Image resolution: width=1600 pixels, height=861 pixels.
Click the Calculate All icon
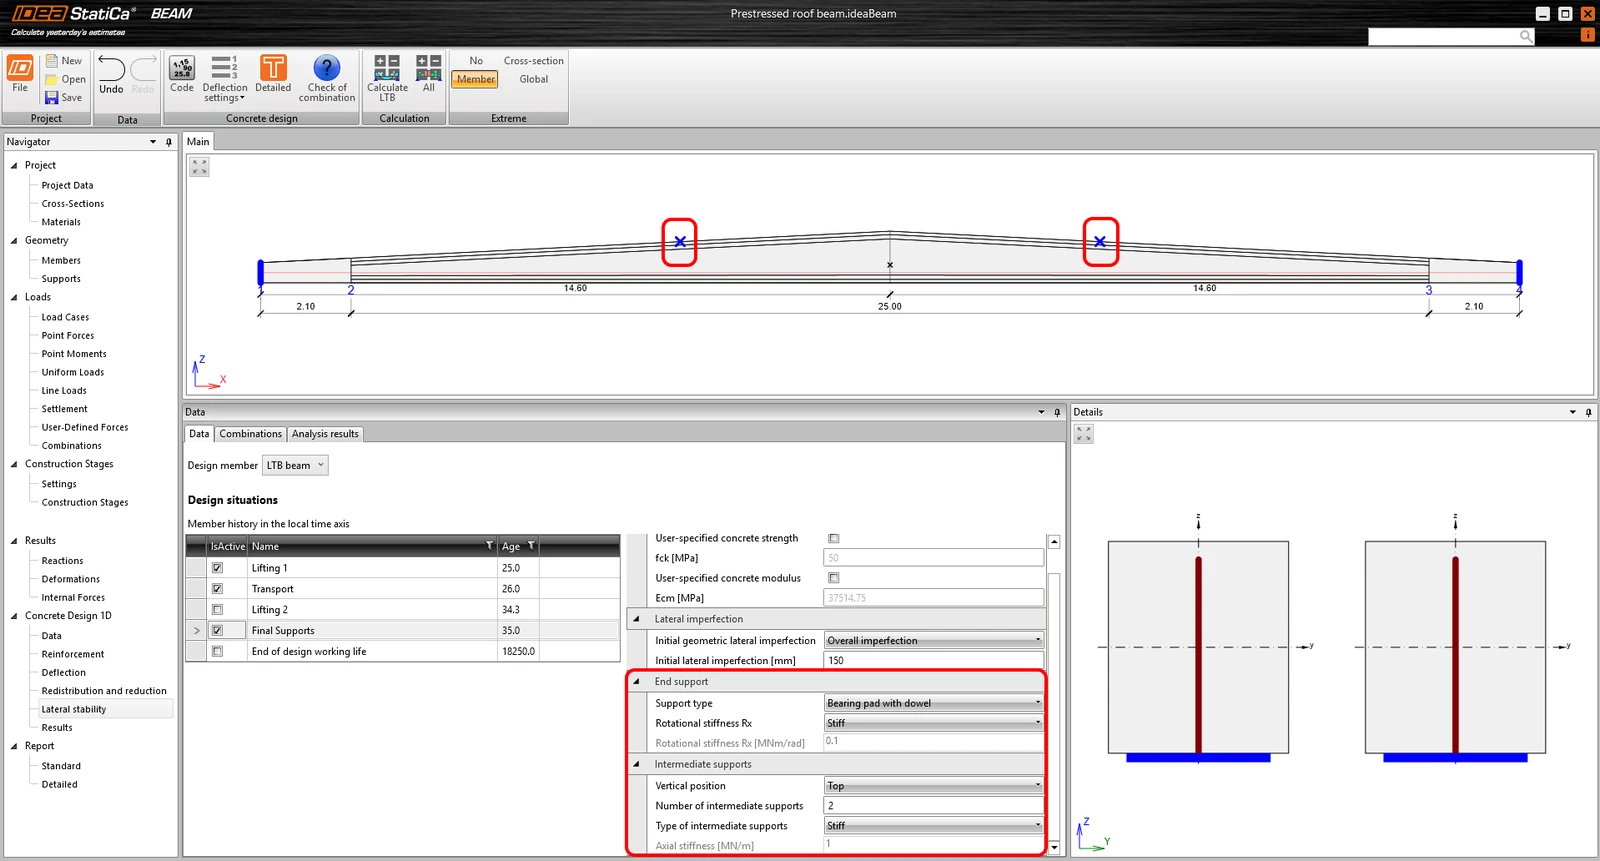click(x=428, y=68)
